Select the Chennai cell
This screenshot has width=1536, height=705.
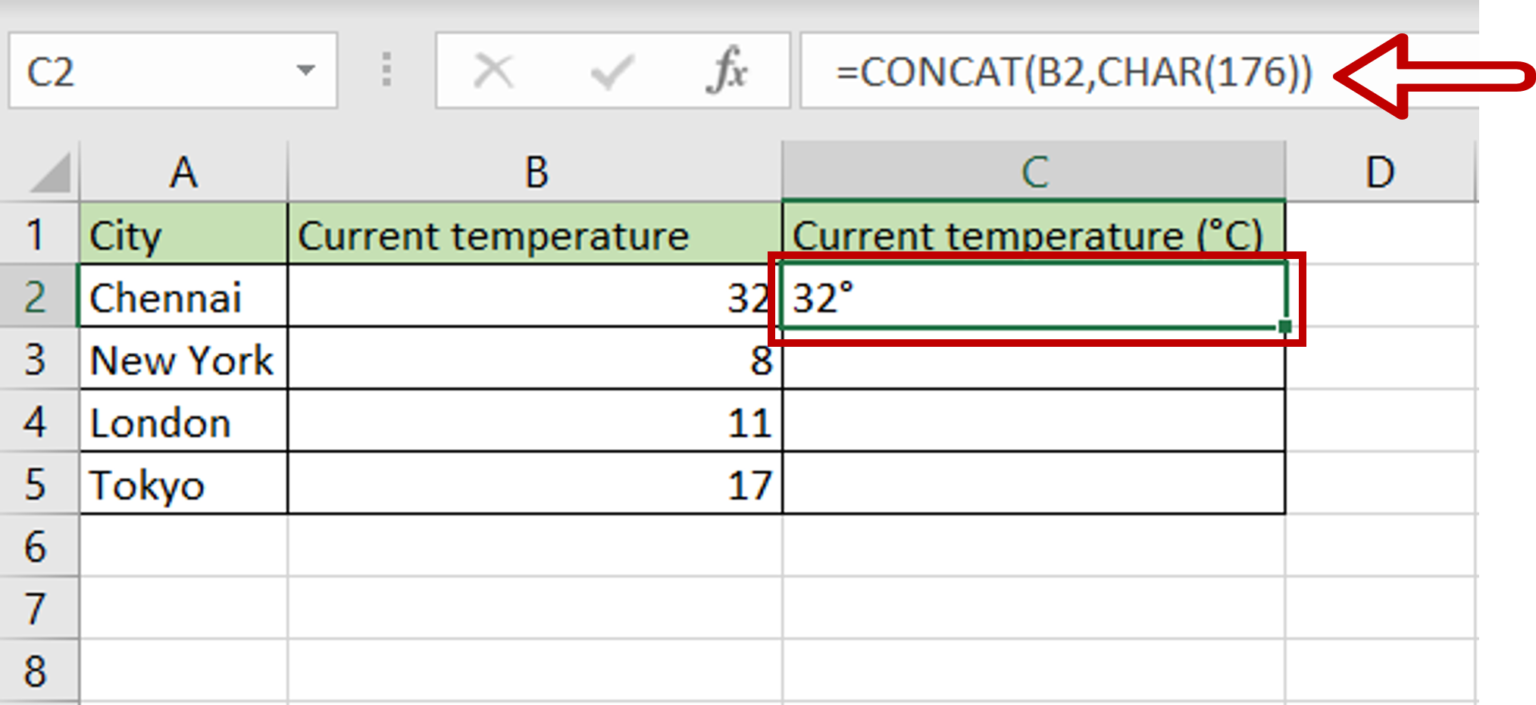tap(184, 296)
